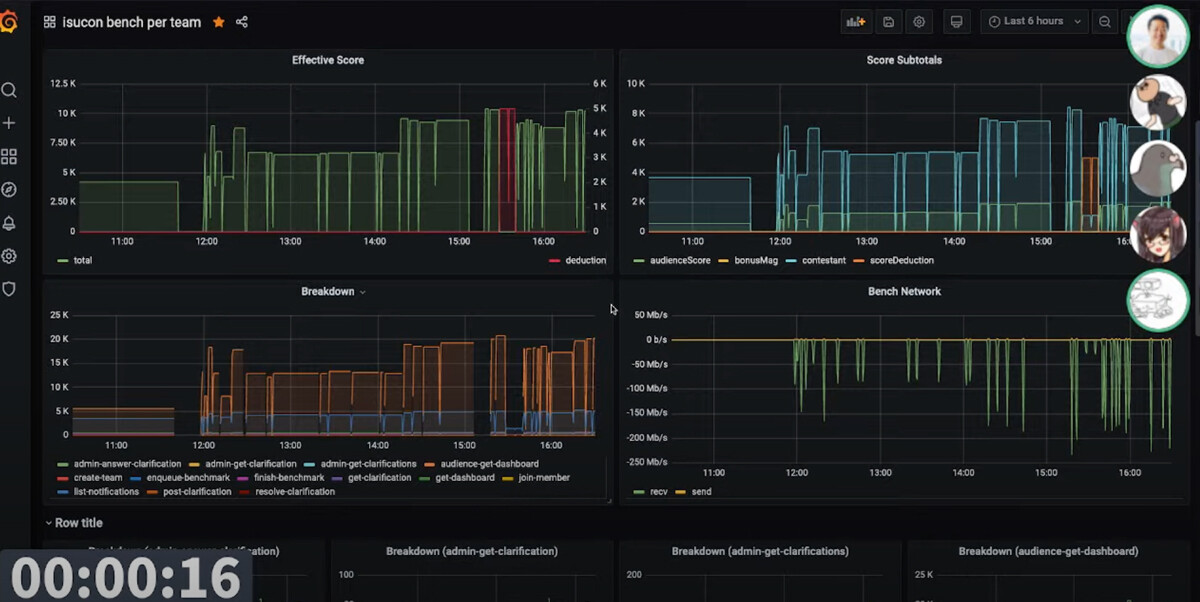Click admin-get-clarifications legend label
Image resolution: width=1200 pixels, height=602 pixels.
[x=368, y=464]
